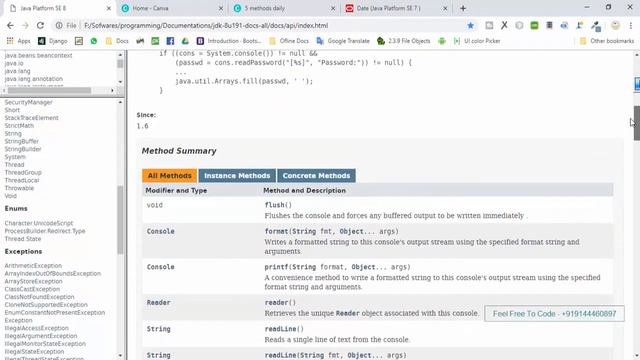
Task: Show Concrete Methods tab
Action: click(316, 176)
